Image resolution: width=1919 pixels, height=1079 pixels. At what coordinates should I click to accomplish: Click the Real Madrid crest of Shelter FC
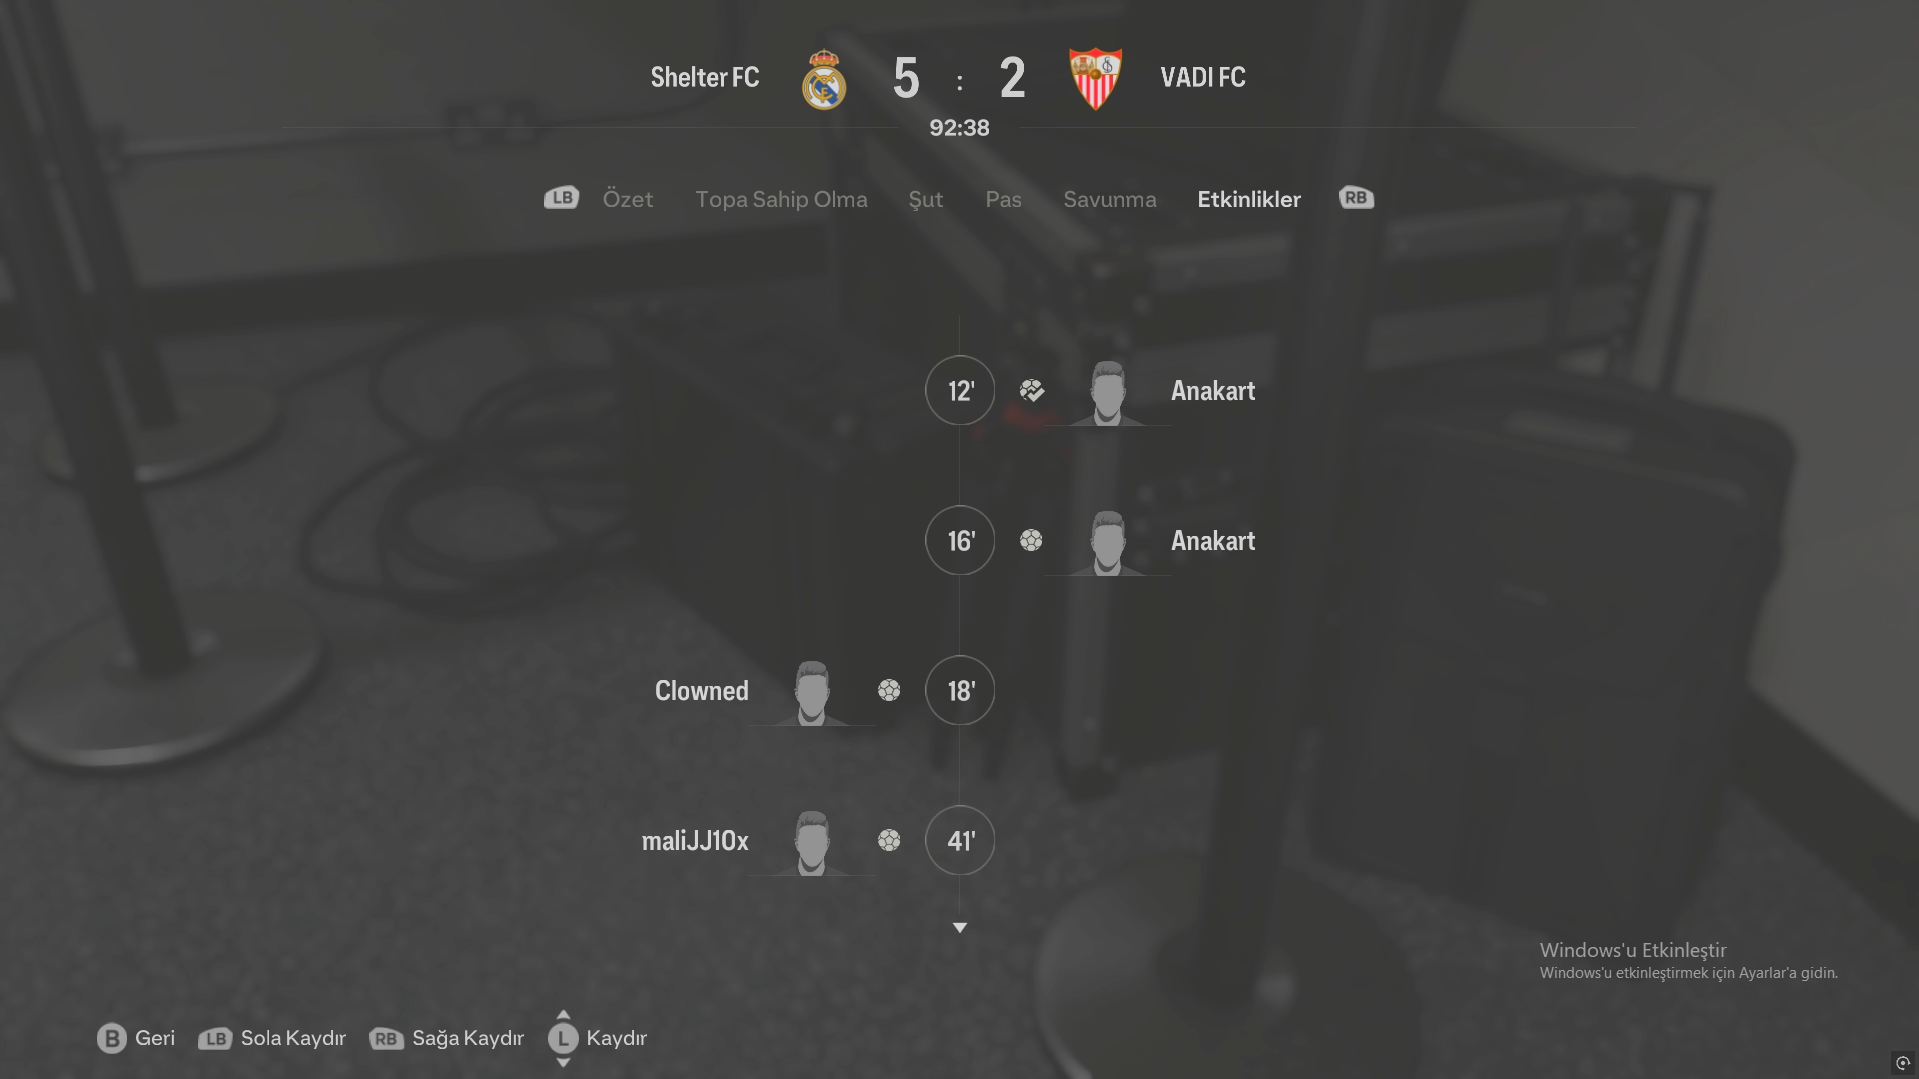[824, 79]
